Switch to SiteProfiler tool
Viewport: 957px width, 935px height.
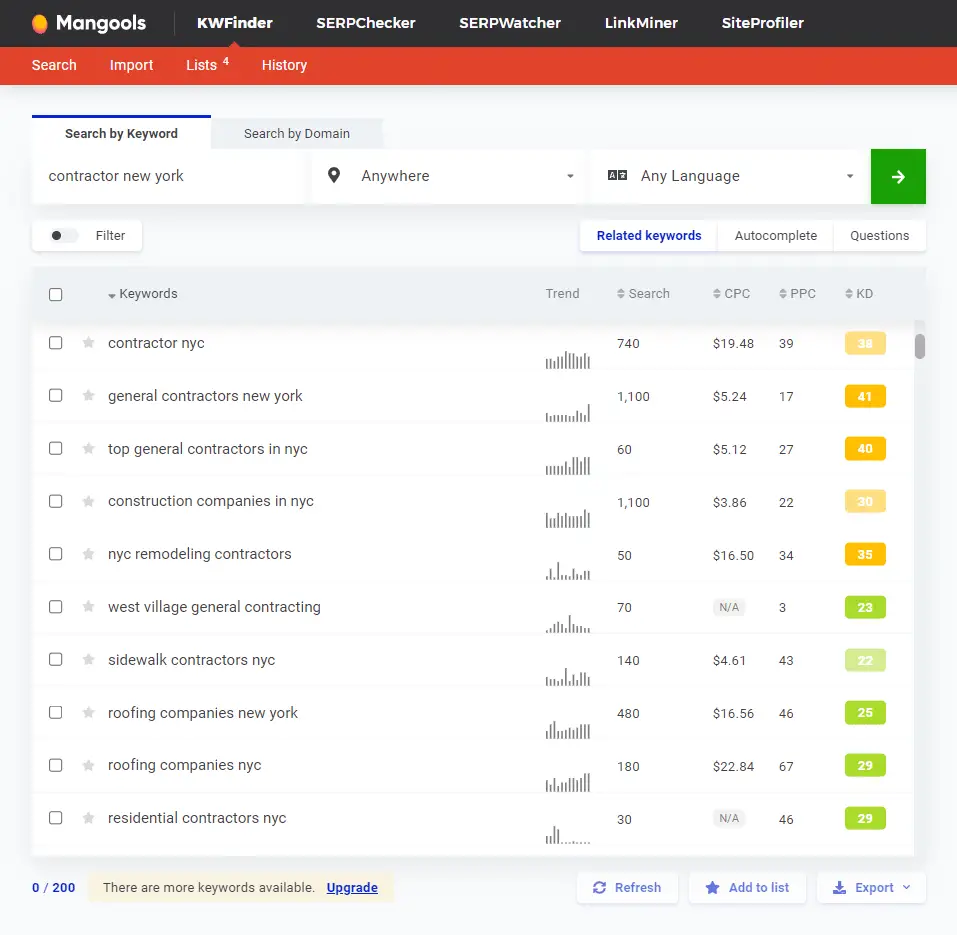762,23
